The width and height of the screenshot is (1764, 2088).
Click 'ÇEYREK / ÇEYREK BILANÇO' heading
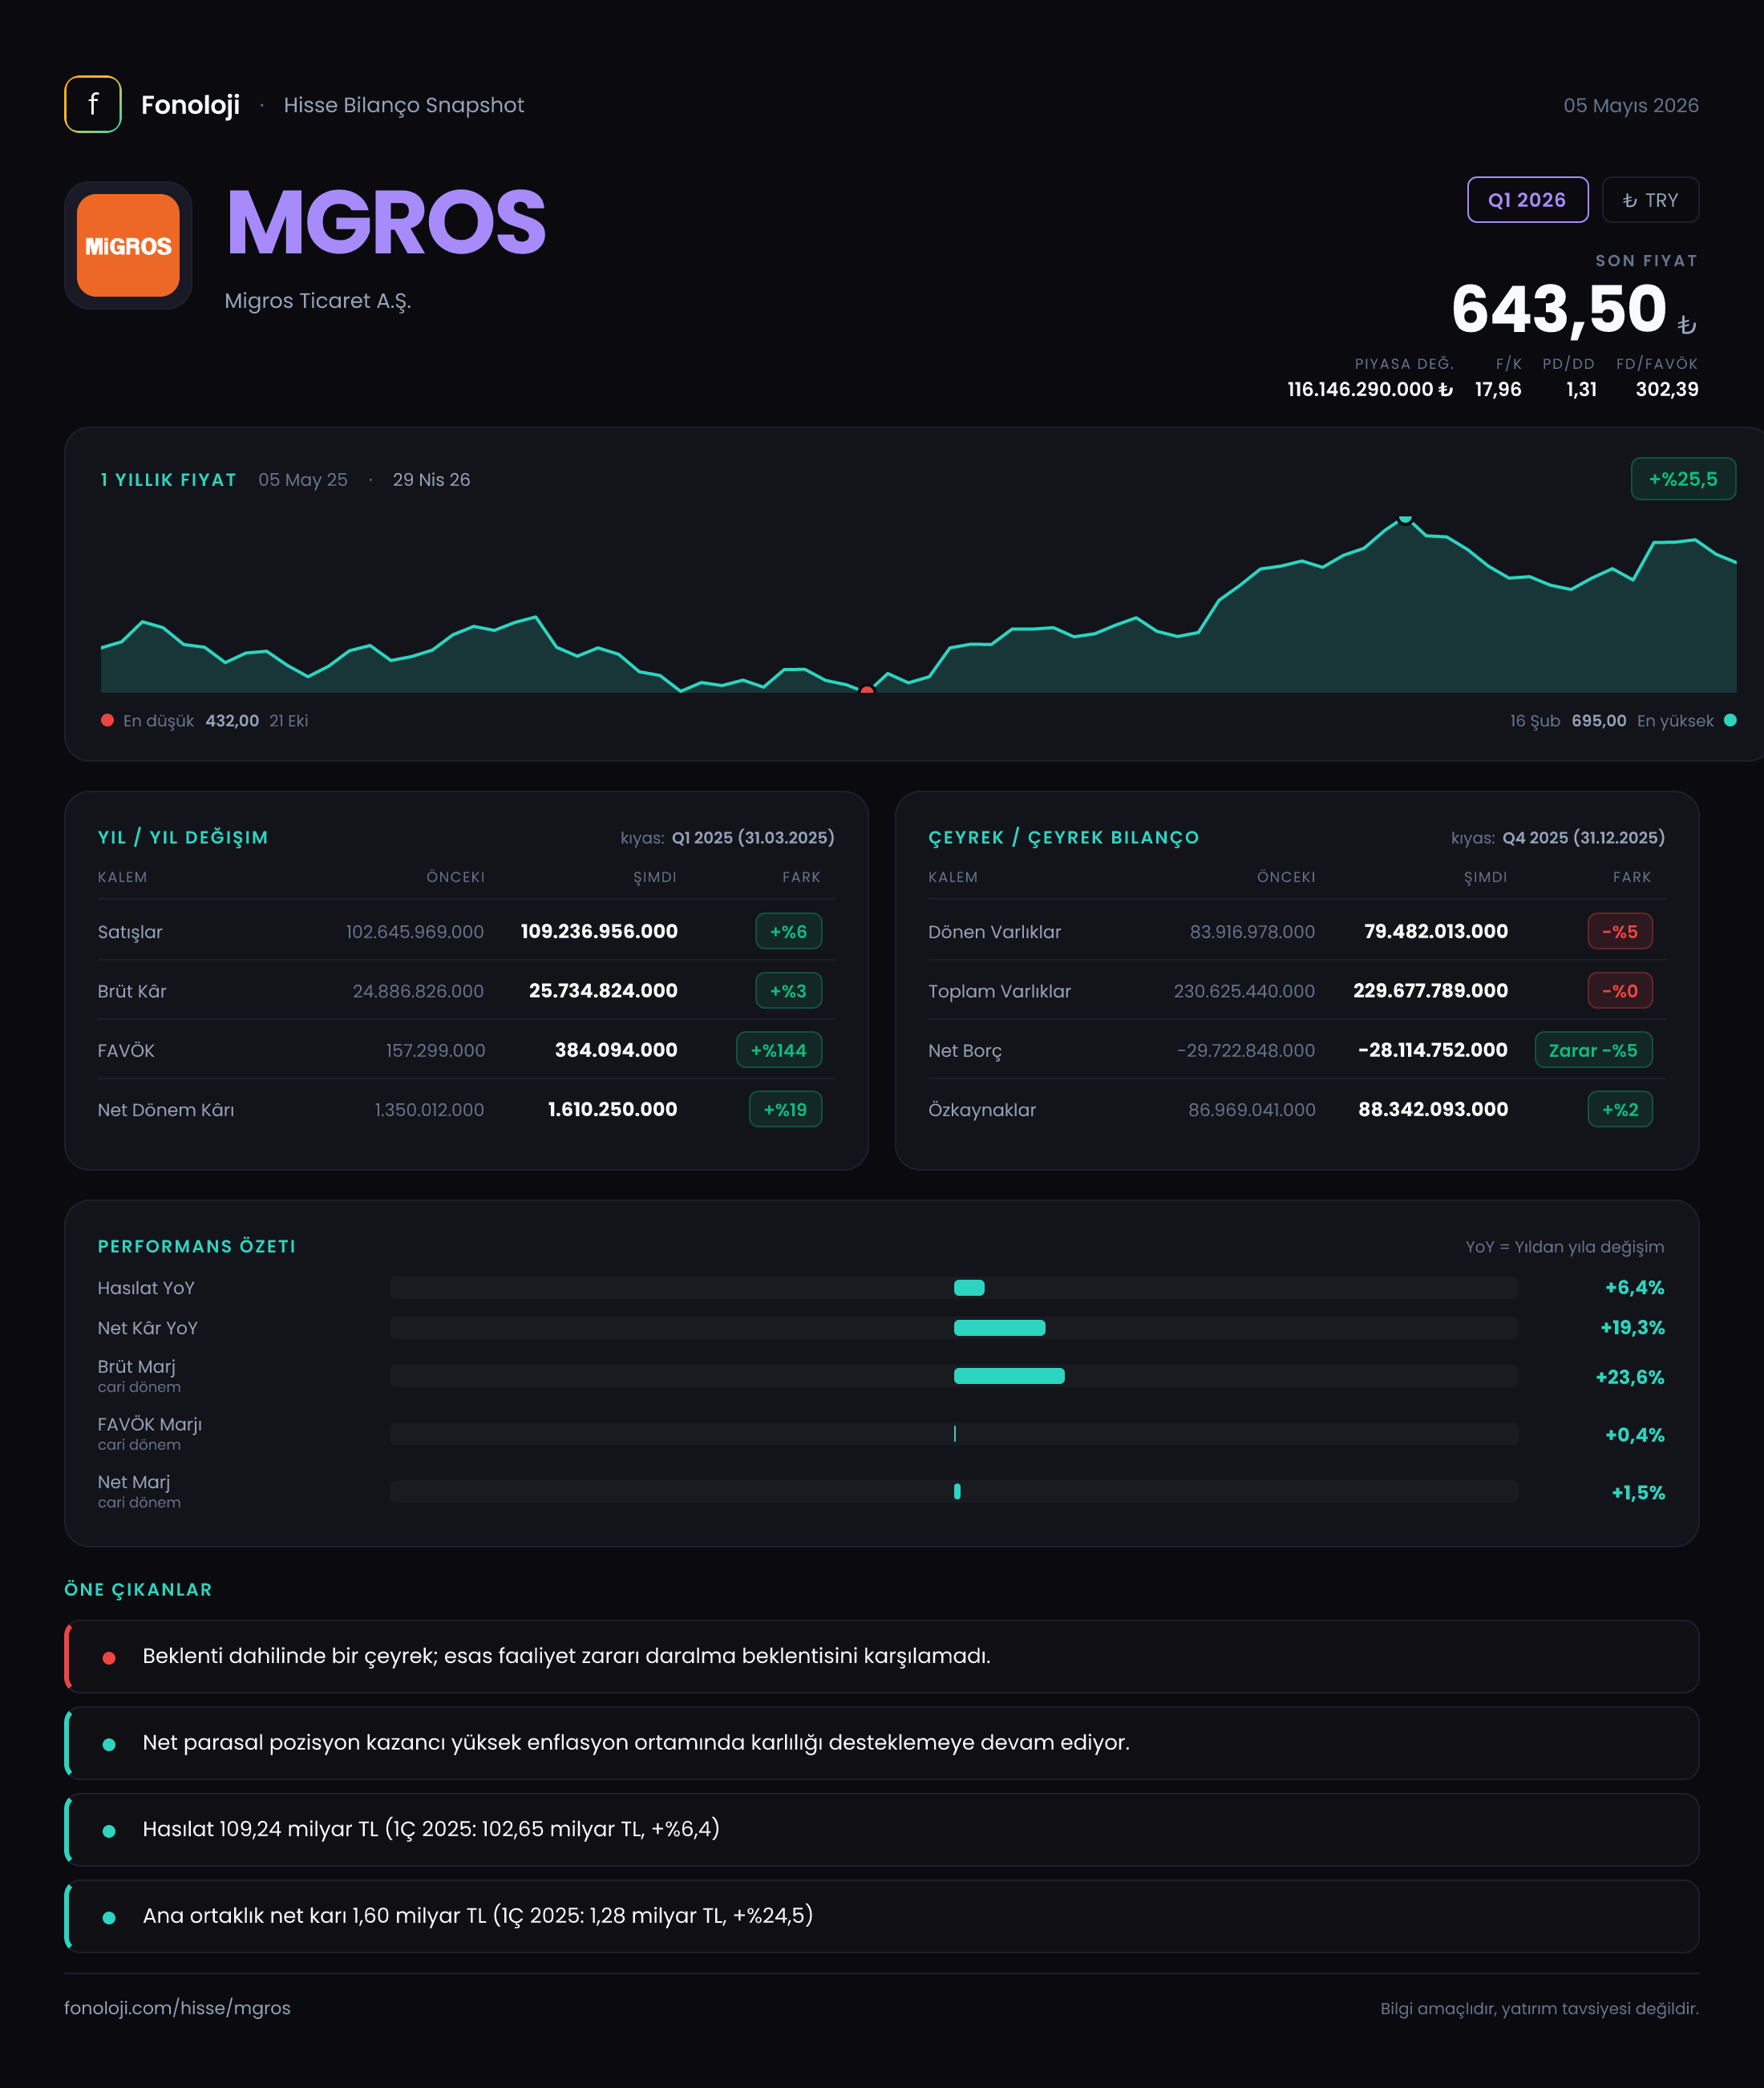tap(1063, 838)
